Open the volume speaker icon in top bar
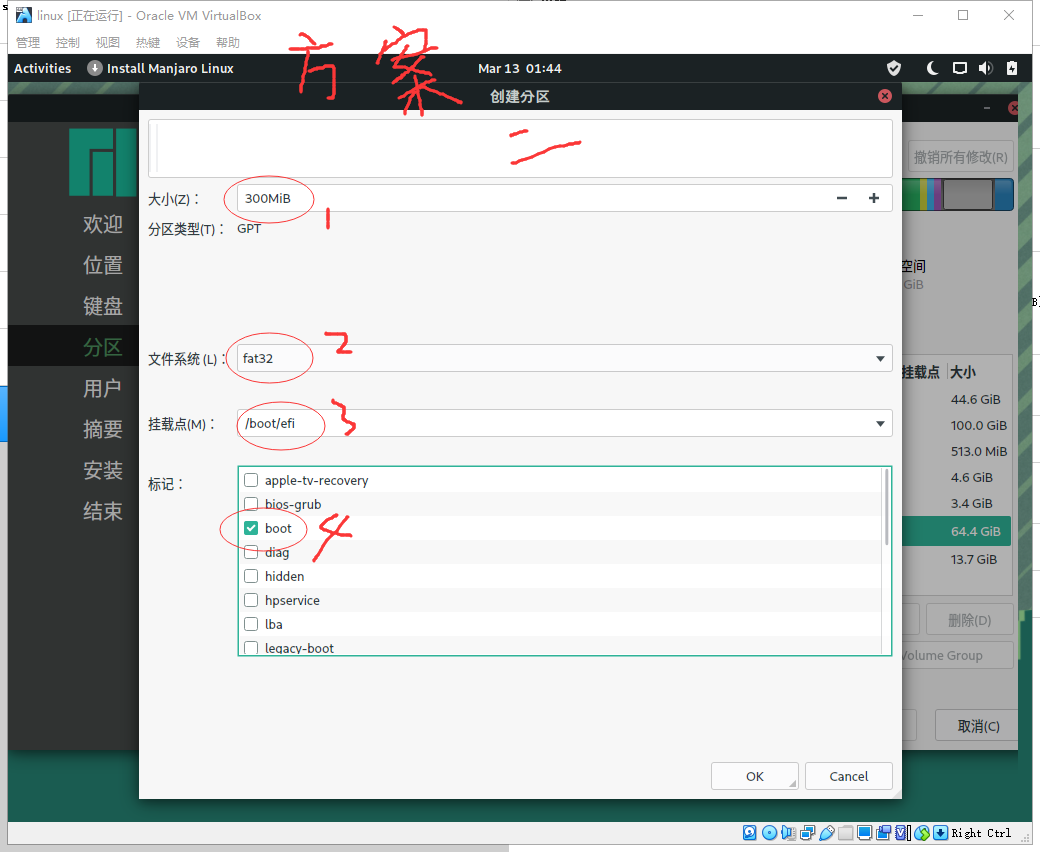The height and width of the screenshot is (852, 1040). coord(985,68)
